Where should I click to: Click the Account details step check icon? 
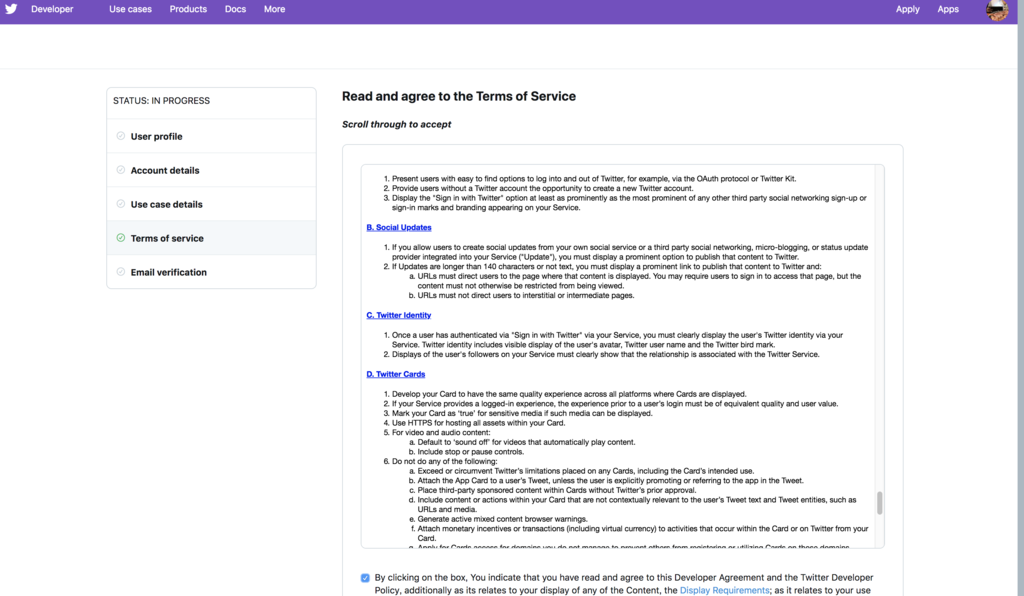point(121,170)
